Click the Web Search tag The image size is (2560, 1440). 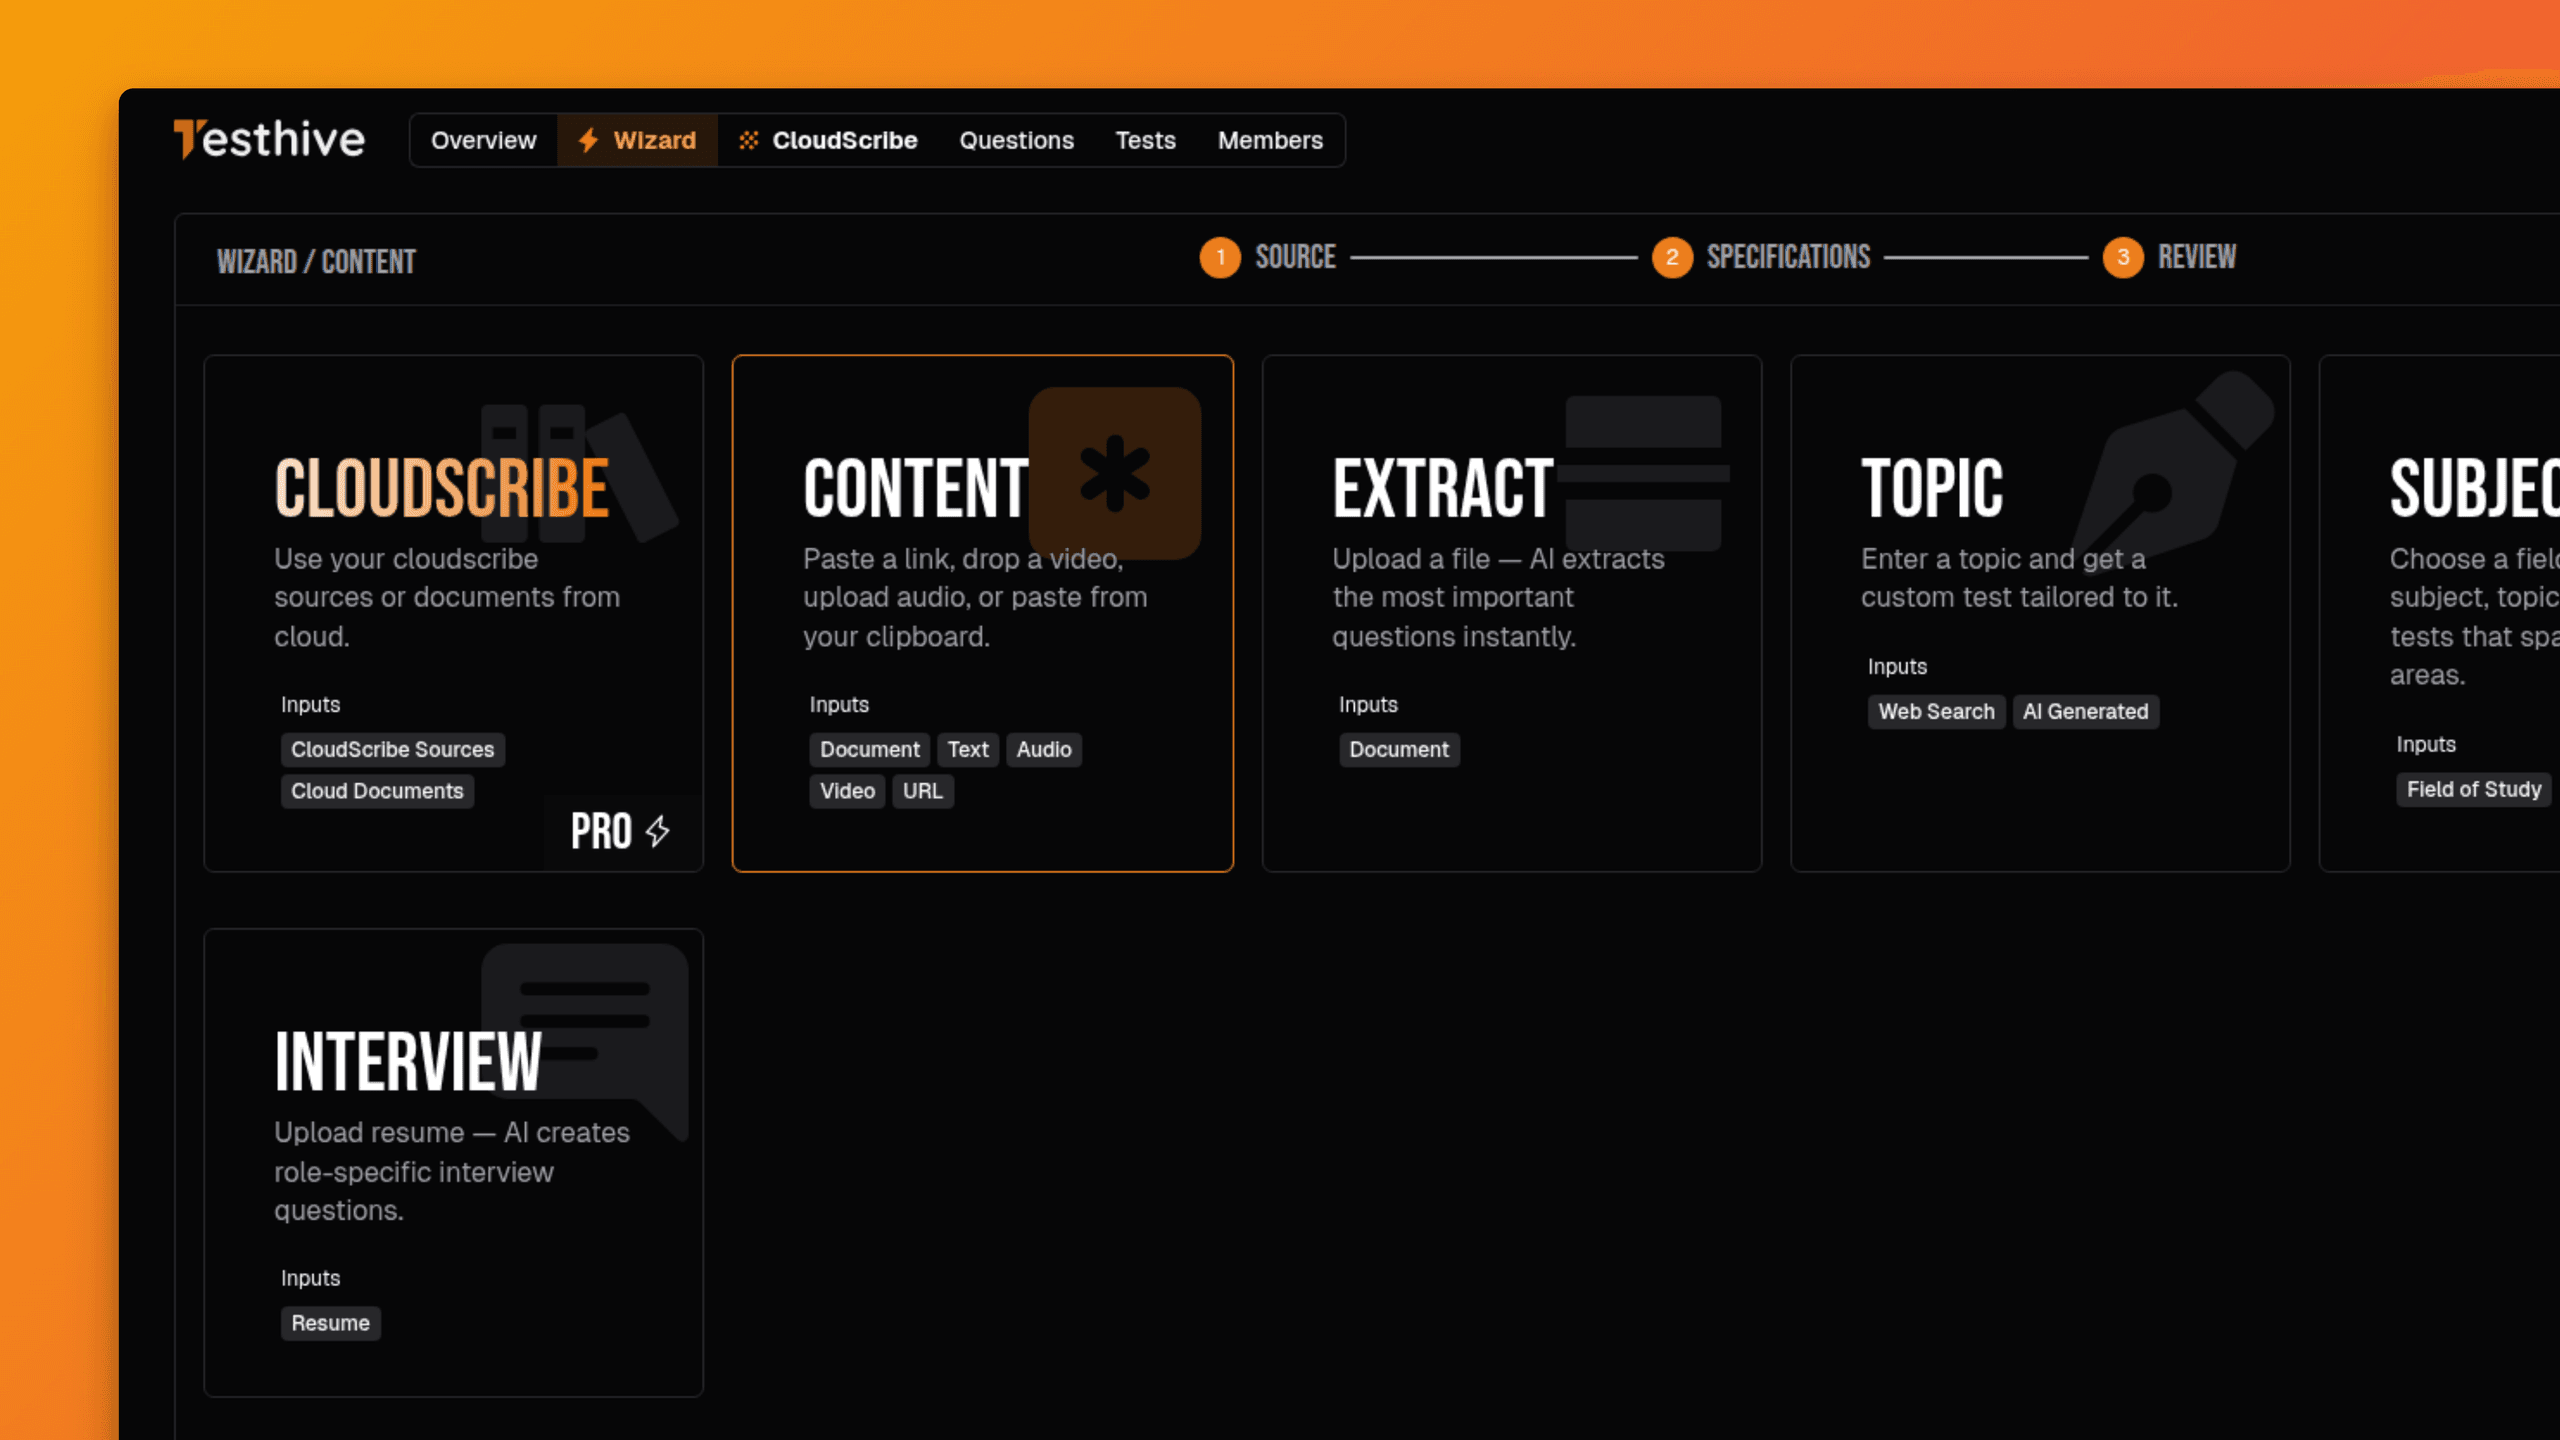click(1936, 711)
